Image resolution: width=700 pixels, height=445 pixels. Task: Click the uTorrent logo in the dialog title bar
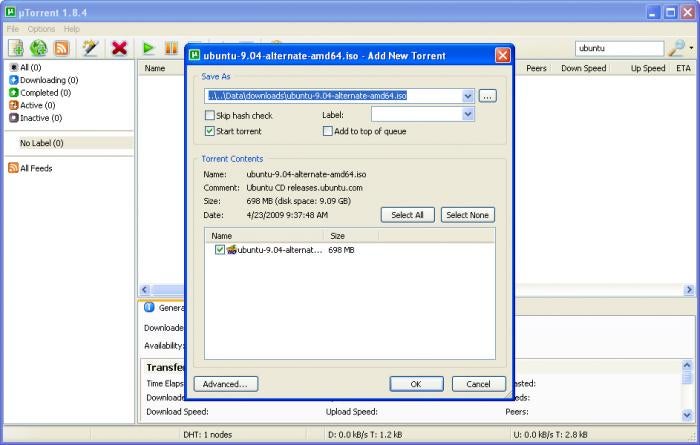[x=195, y=55]
